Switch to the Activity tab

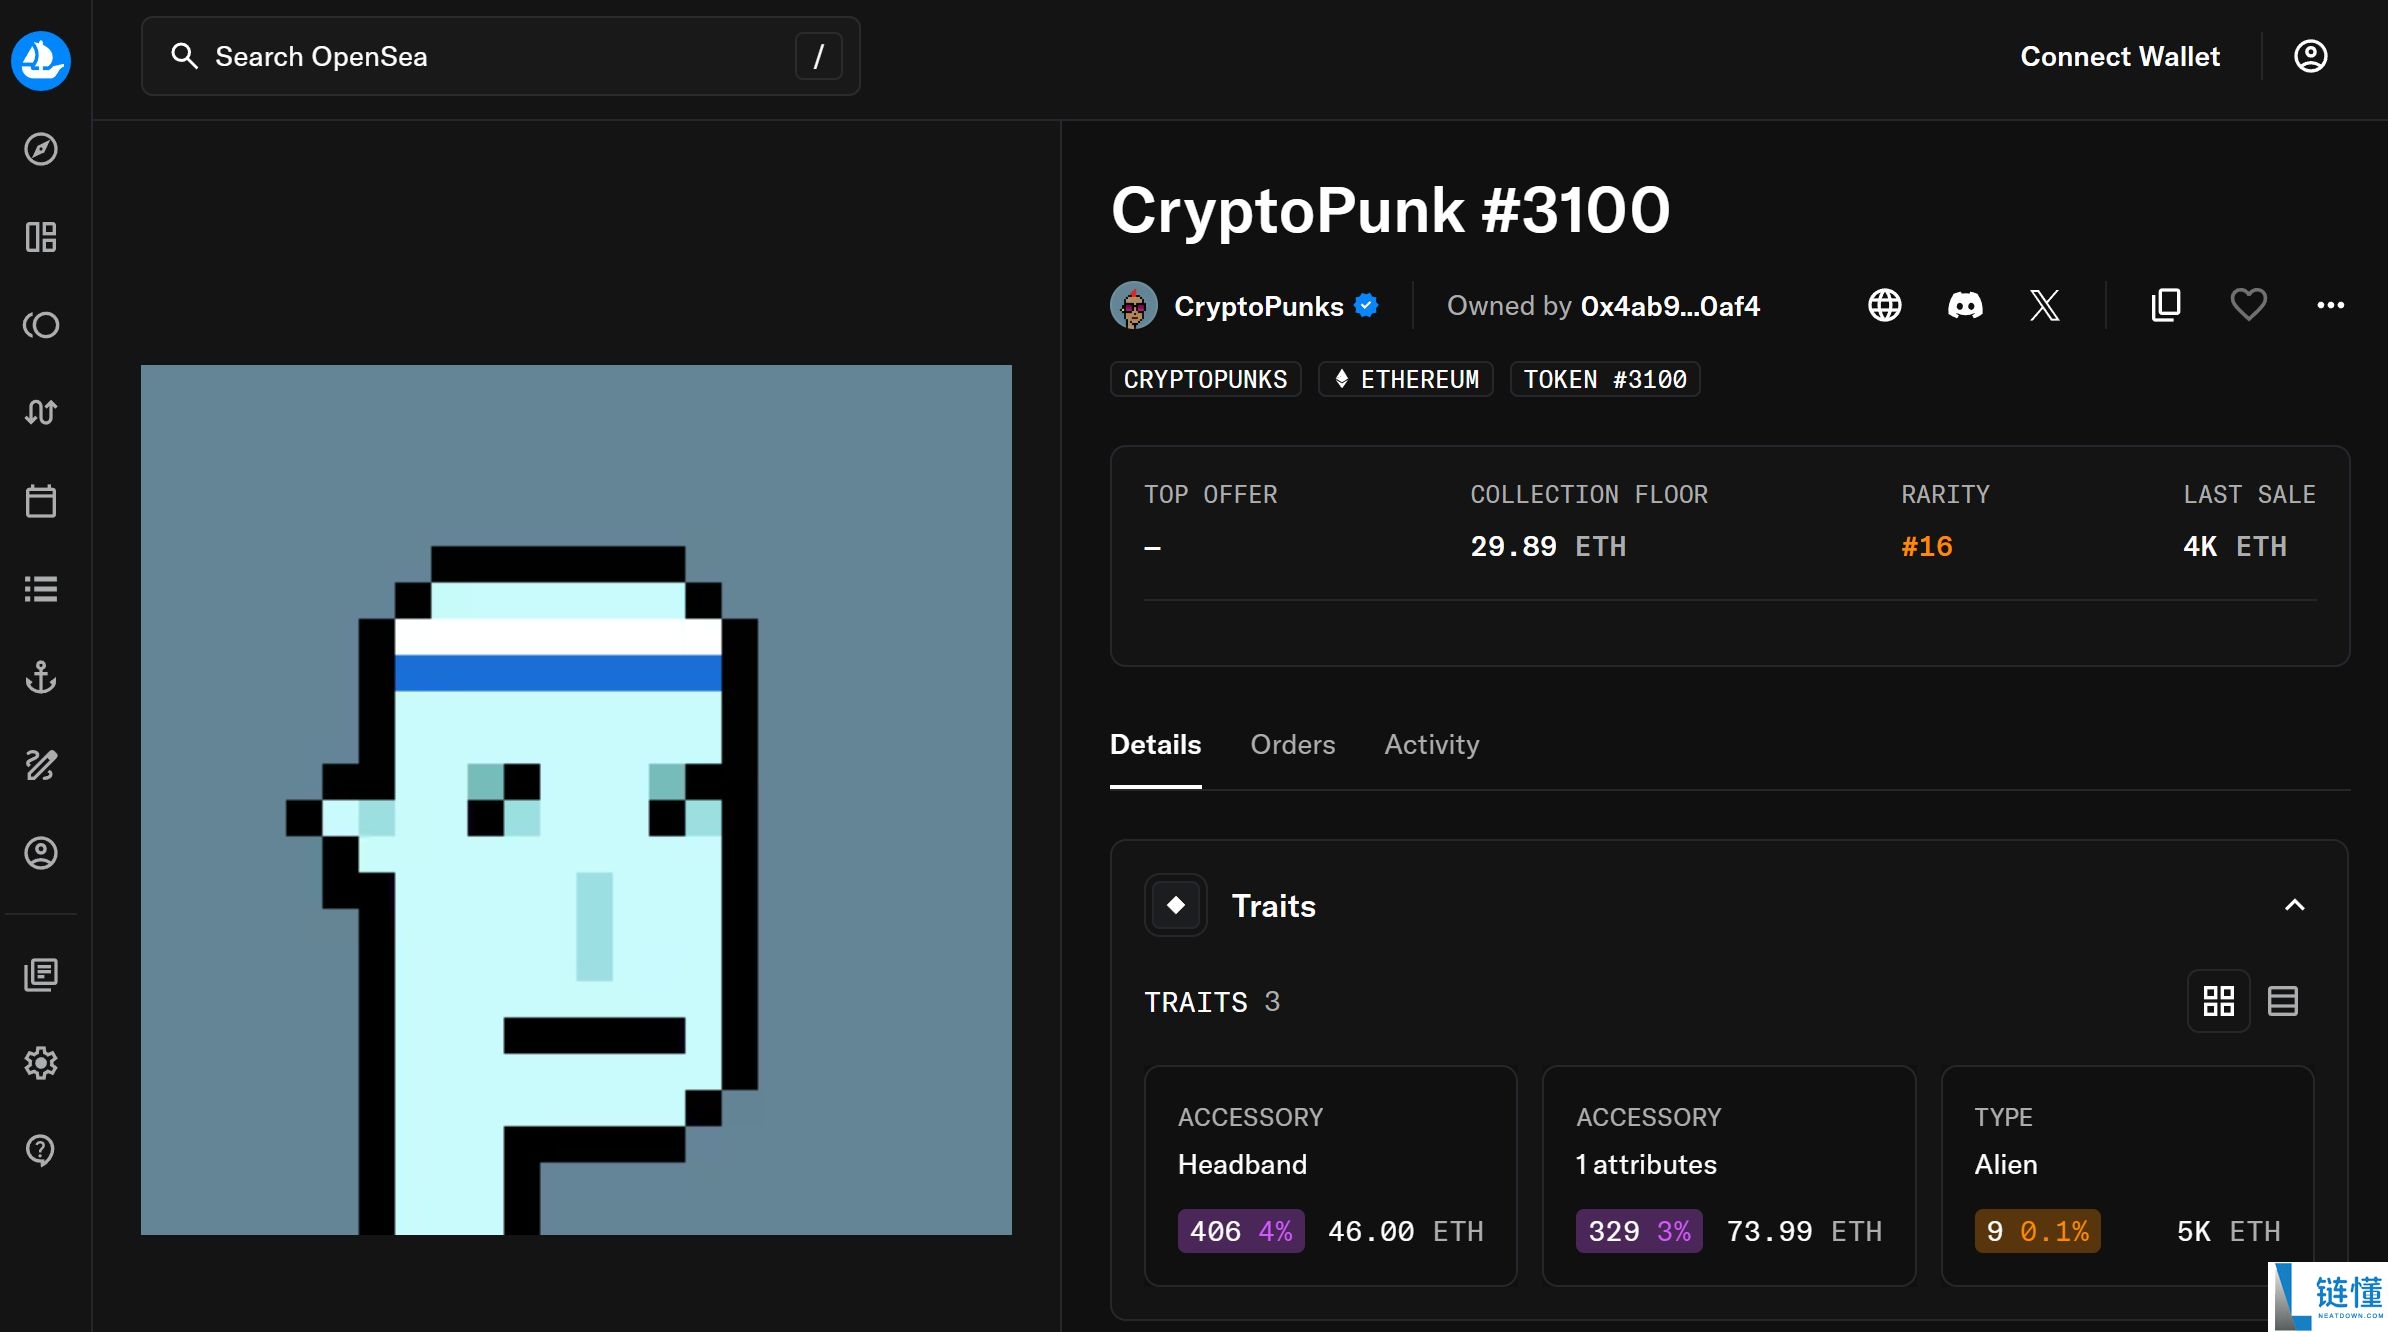click(1432, 744)
